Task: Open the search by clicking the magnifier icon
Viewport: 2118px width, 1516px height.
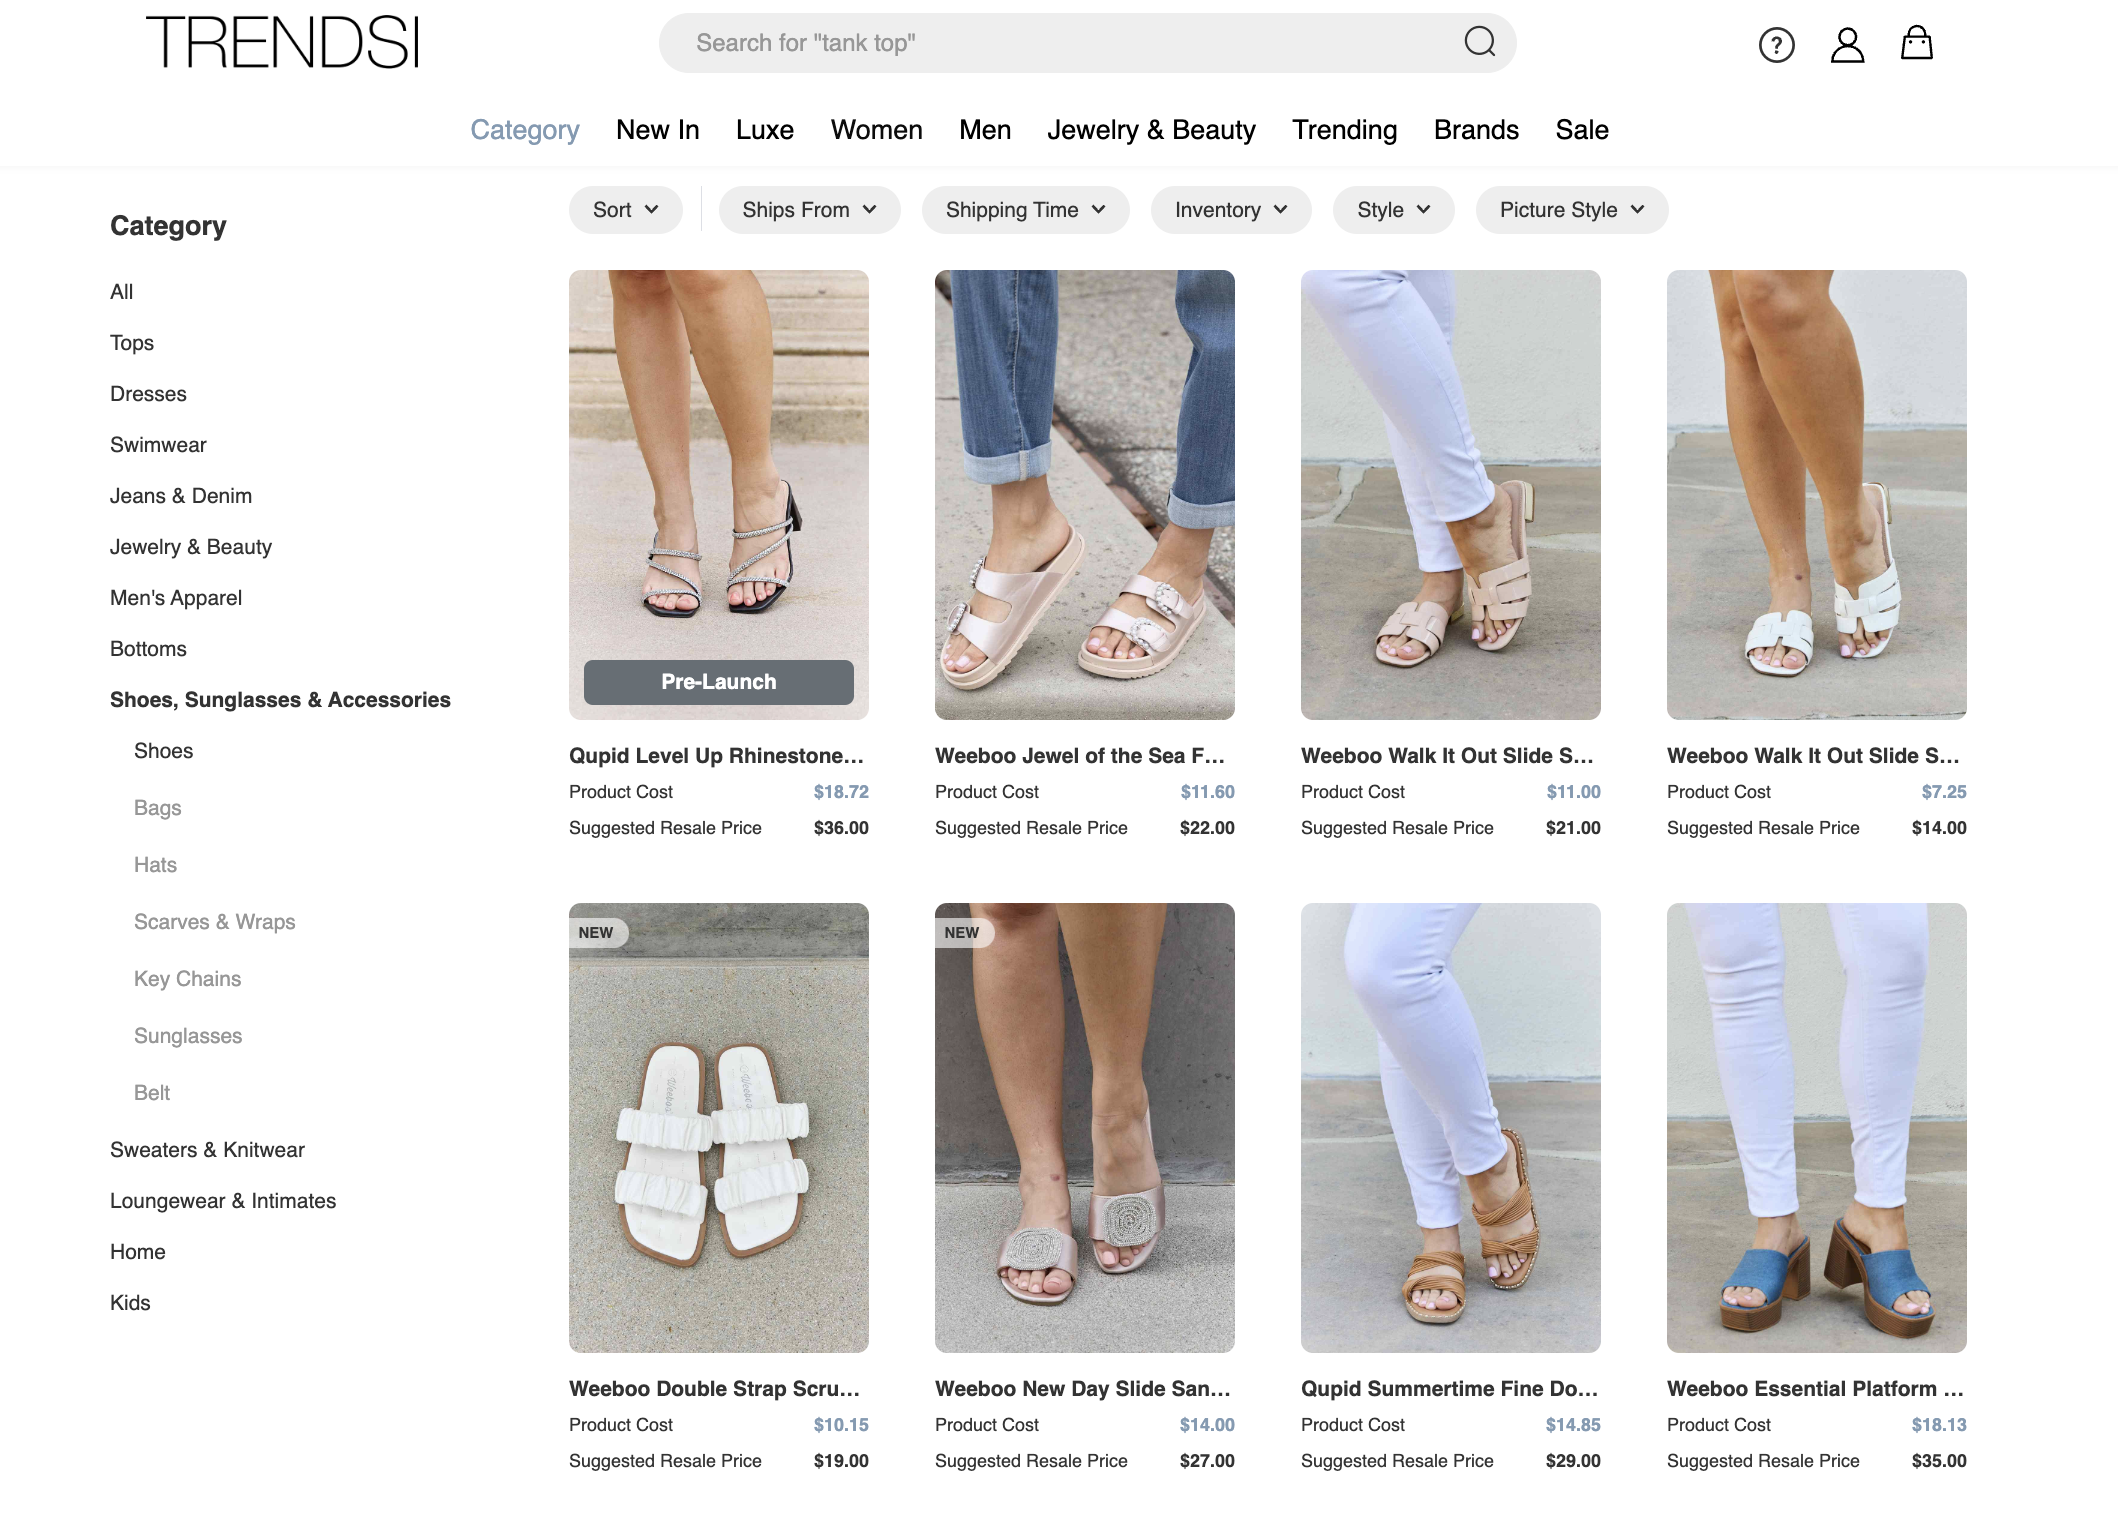Action: pos(1480,42)
